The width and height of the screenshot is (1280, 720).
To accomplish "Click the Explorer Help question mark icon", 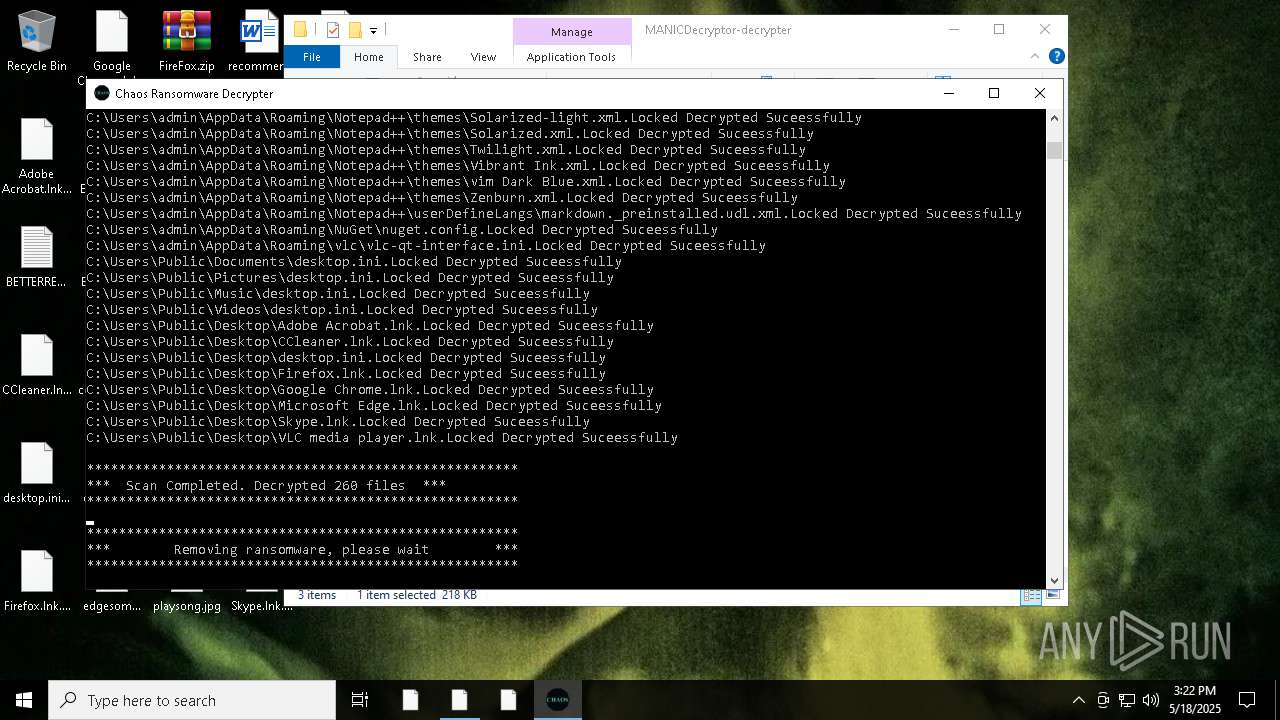I will coord(1056,56).
